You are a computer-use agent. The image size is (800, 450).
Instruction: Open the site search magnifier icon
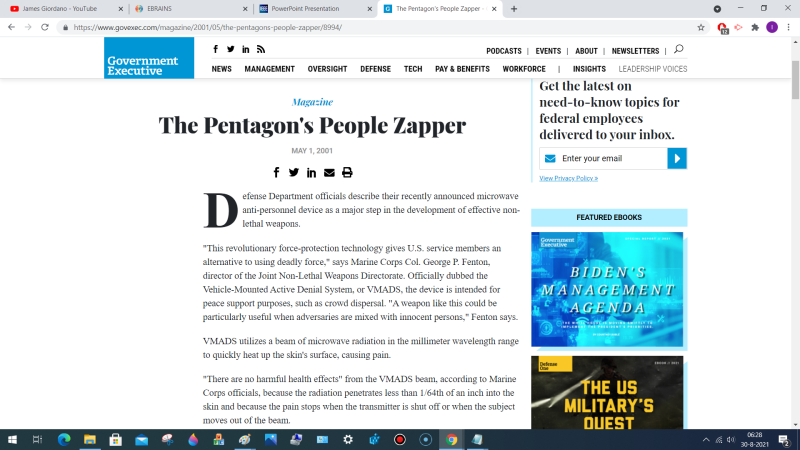coord(679,49)
